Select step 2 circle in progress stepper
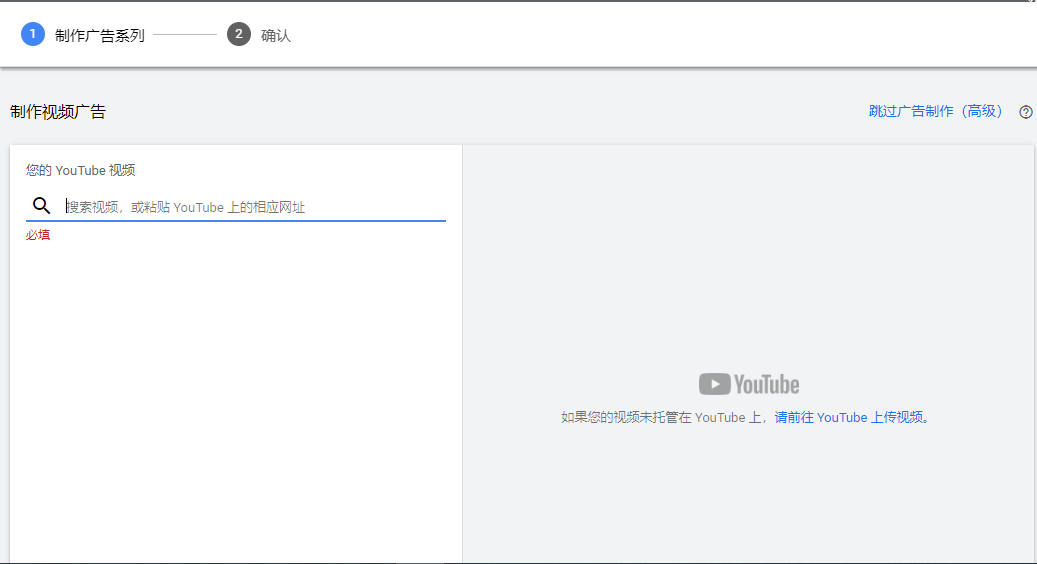Screen dimensions: 1037x564 tap(239, 34)
